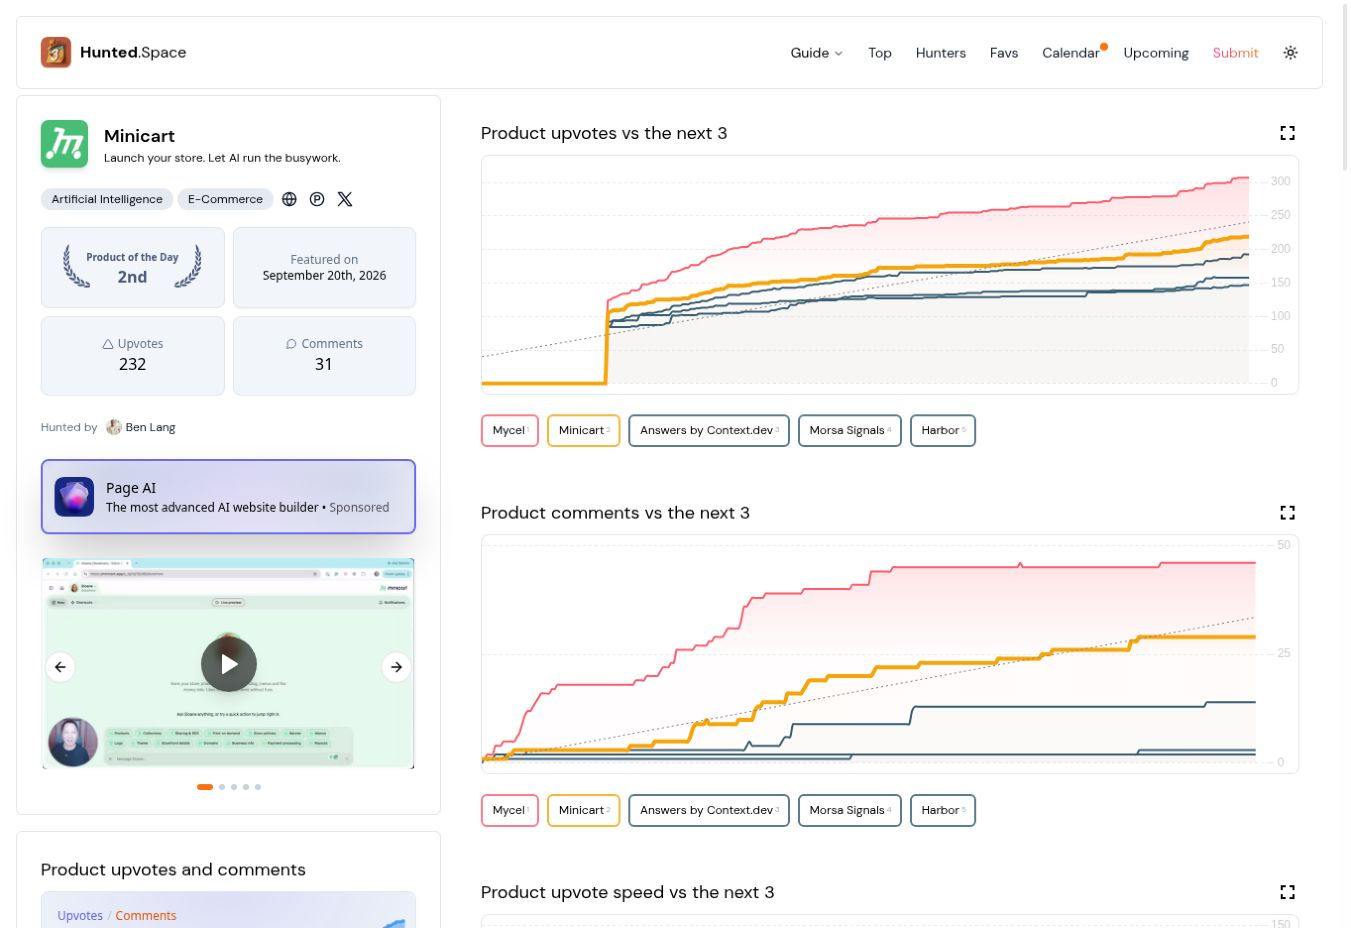Toggle the light/dark theme sun icon
This screenshot has height=928, width=1351.
click(x=1291, y=53)
